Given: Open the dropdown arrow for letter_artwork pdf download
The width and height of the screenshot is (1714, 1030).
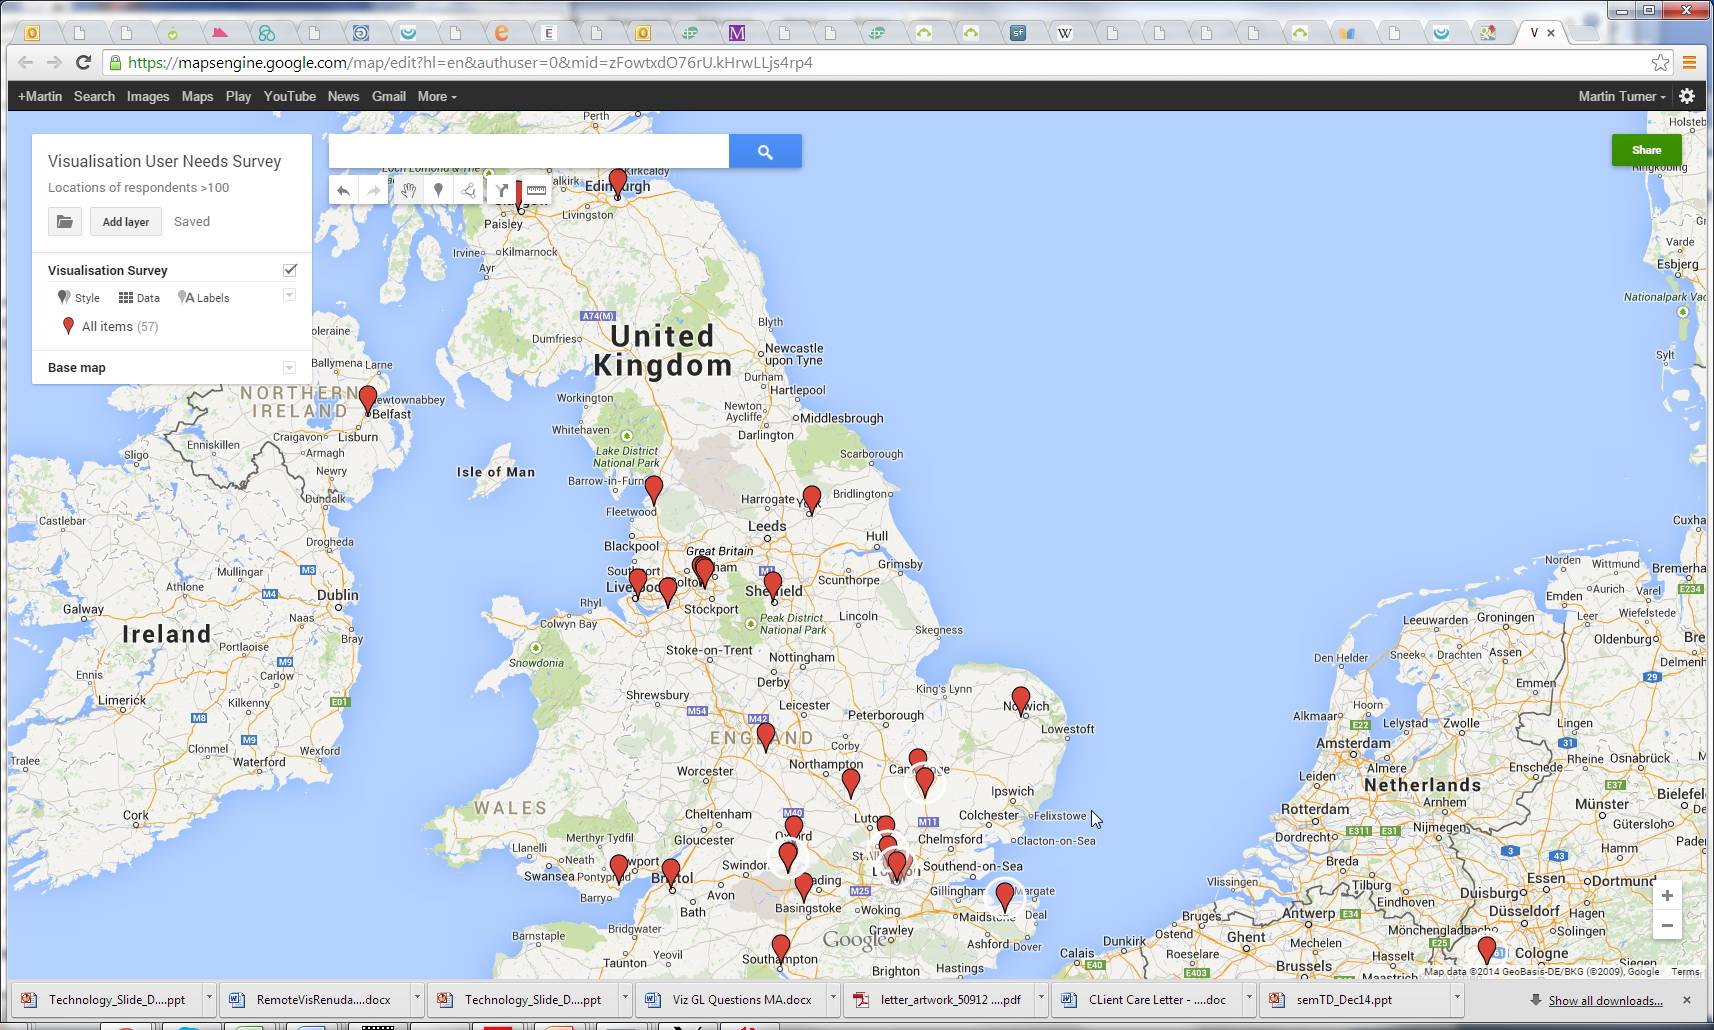Looking at the screenshot, I should pyautogui.click(x=1041, y=998).
